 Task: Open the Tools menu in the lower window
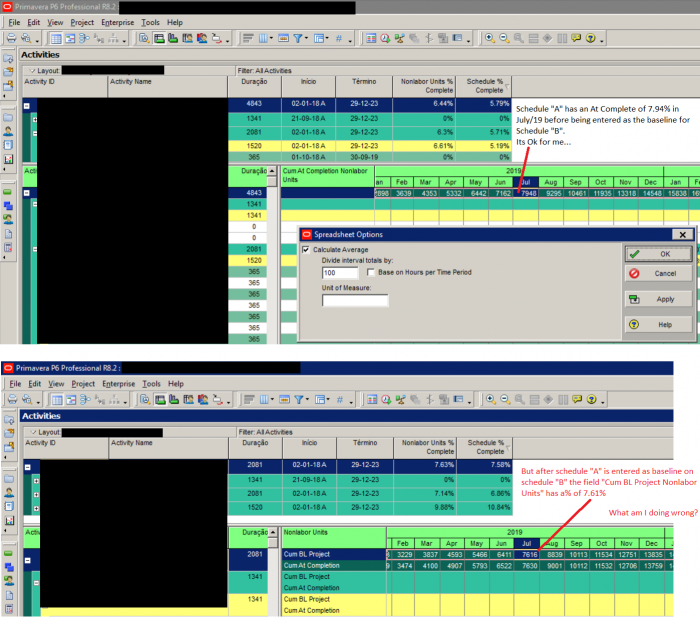(x=151, y=384)
